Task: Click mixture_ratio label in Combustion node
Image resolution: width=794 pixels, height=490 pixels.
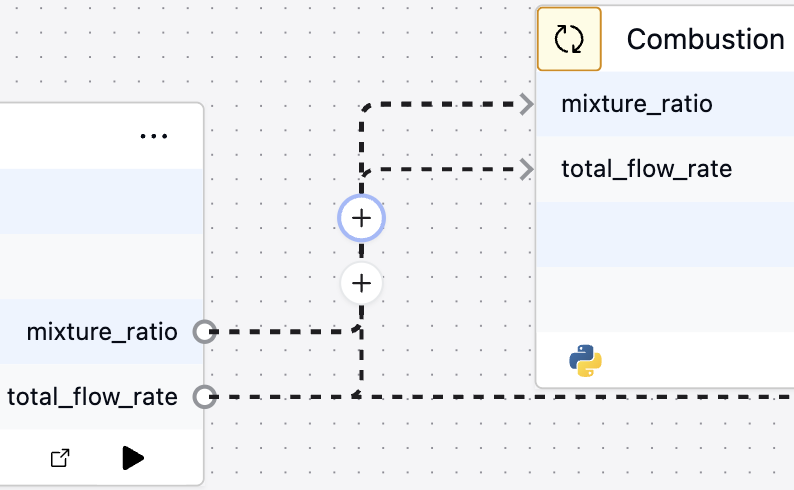Action: pos(637,104)
